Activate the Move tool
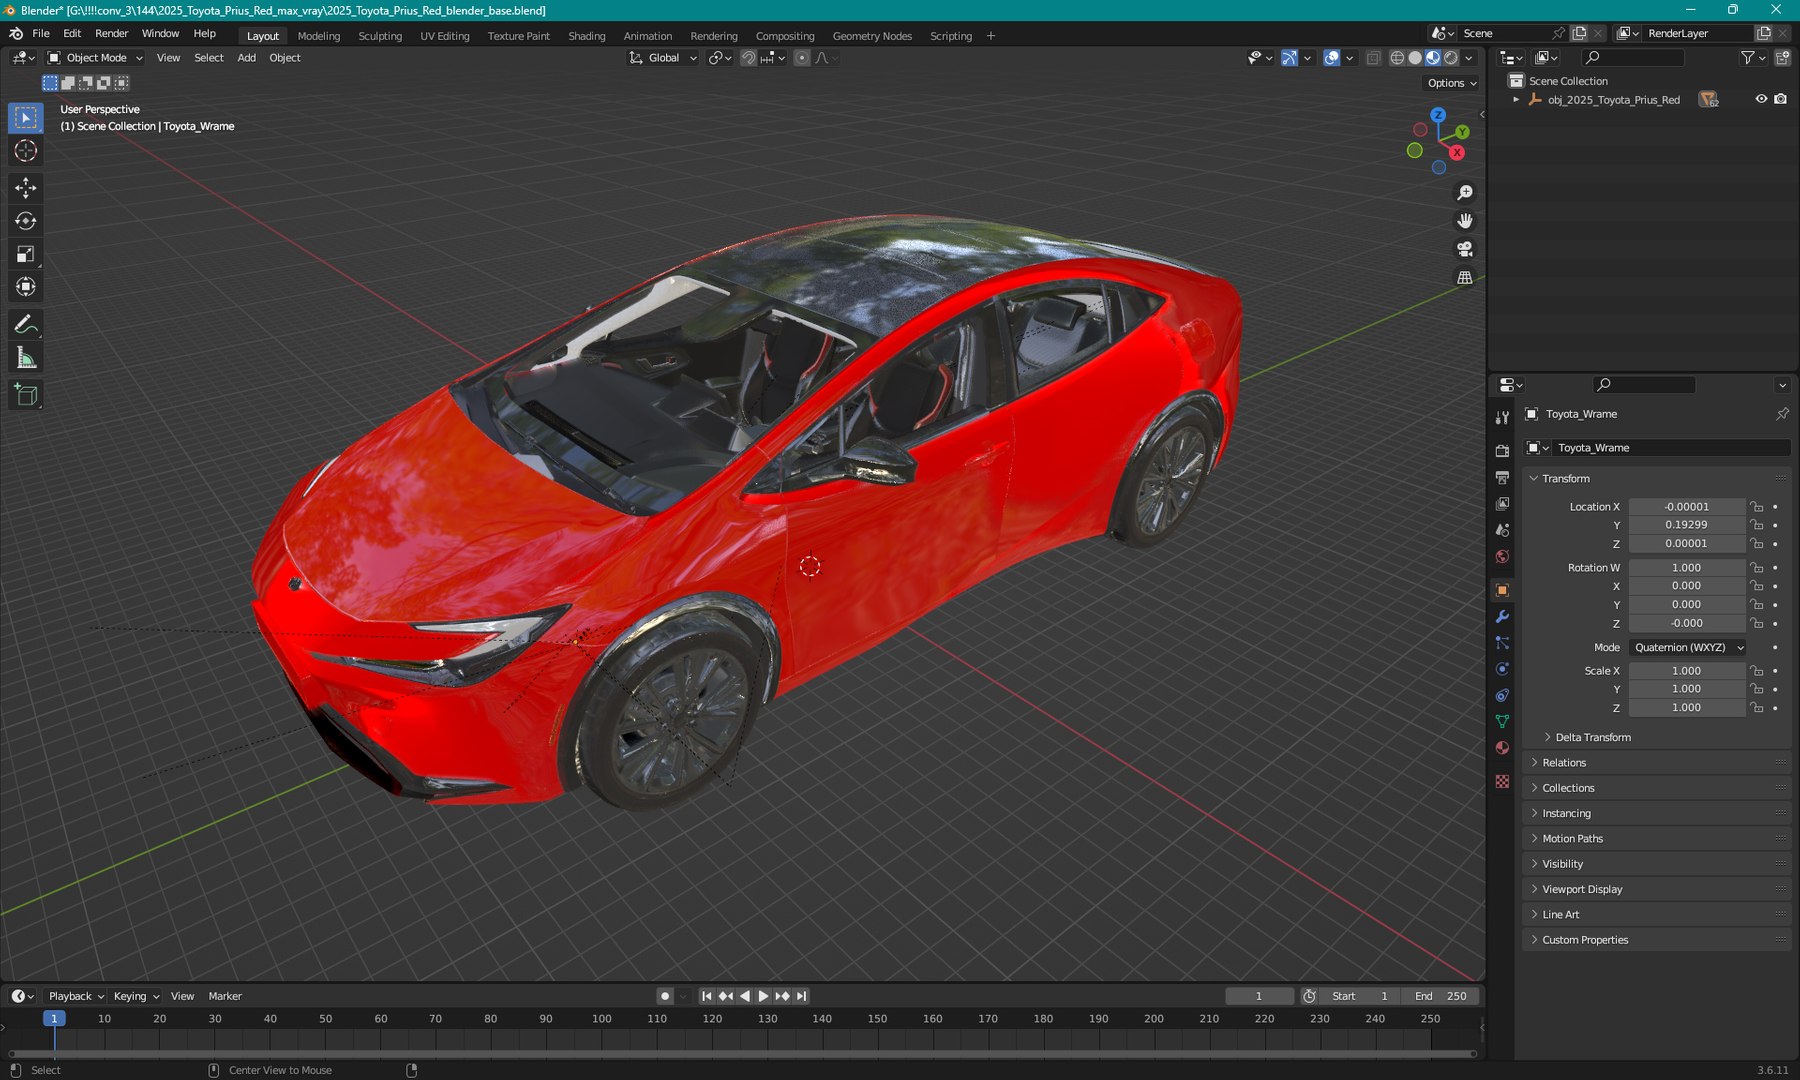 pos(26,188)
